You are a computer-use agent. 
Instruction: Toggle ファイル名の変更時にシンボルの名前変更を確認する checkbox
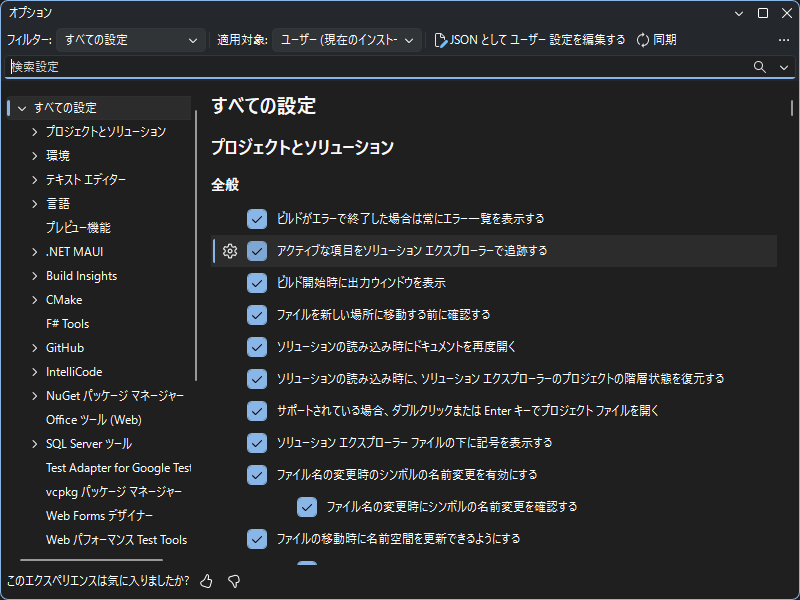click(307, 507)
